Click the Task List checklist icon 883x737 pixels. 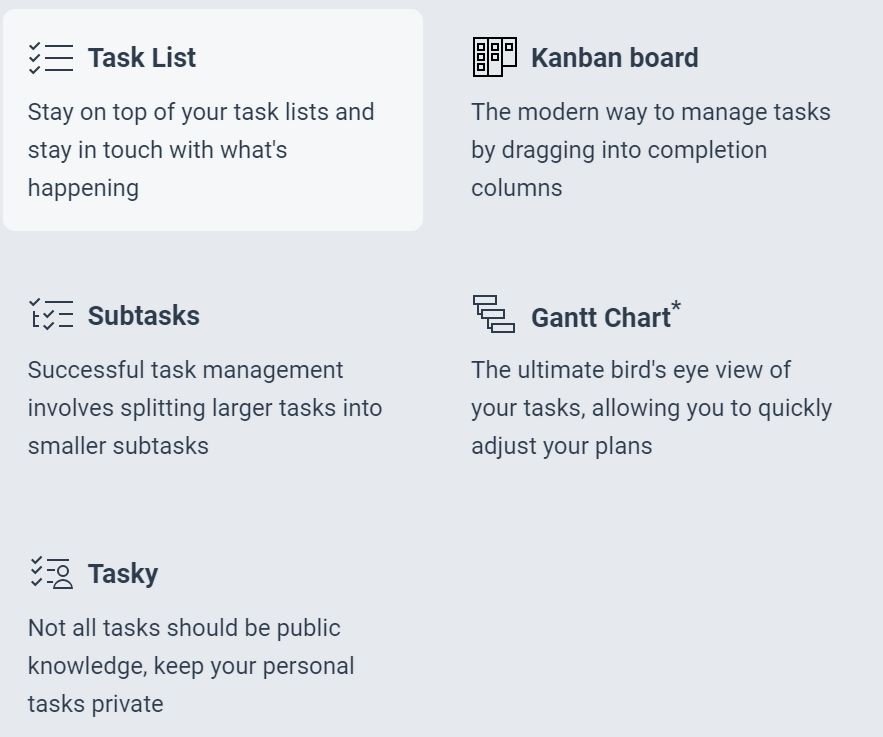click(51, 58)
